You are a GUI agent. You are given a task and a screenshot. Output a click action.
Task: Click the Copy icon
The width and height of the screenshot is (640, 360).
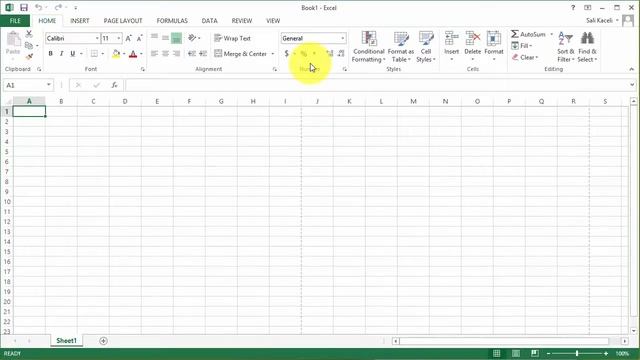[29, 45]
